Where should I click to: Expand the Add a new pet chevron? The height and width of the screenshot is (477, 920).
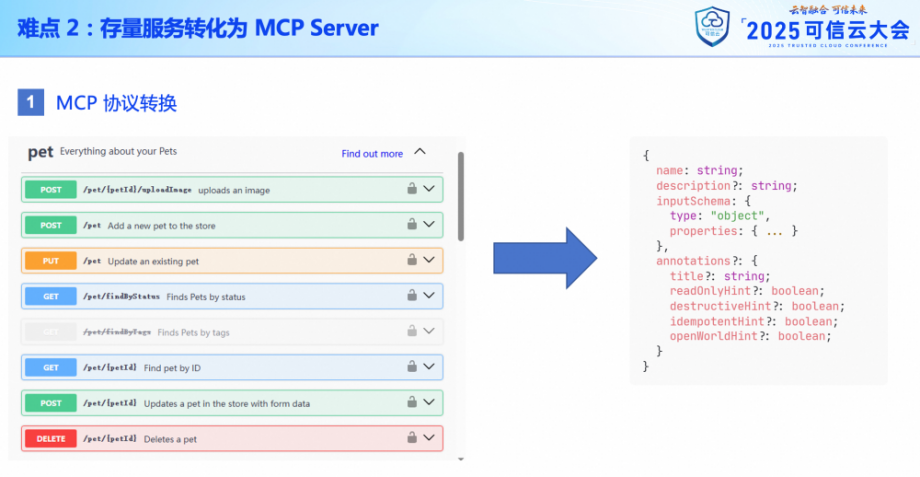click(x=429, y=224)
